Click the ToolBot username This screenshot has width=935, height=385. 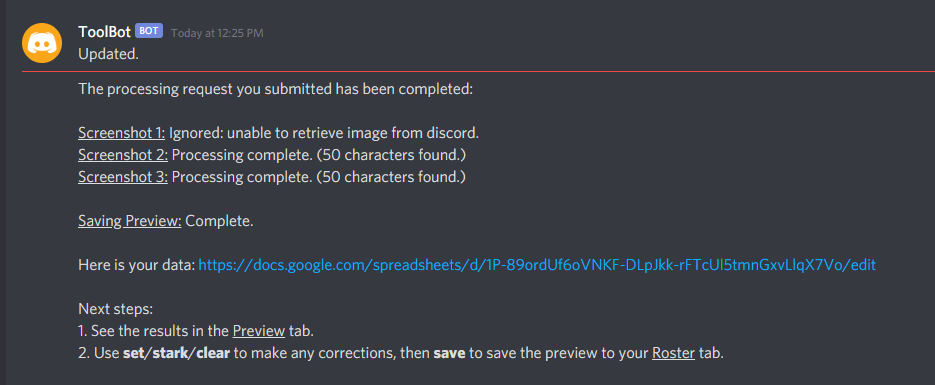point(104,32)
